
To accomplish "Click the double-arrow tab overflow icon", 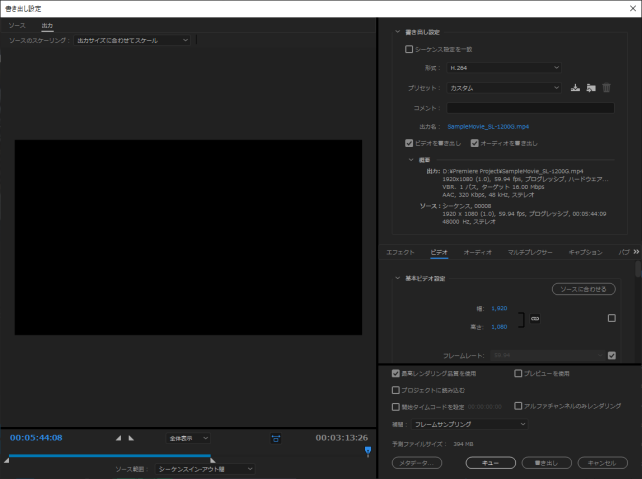I will (636, 251).
